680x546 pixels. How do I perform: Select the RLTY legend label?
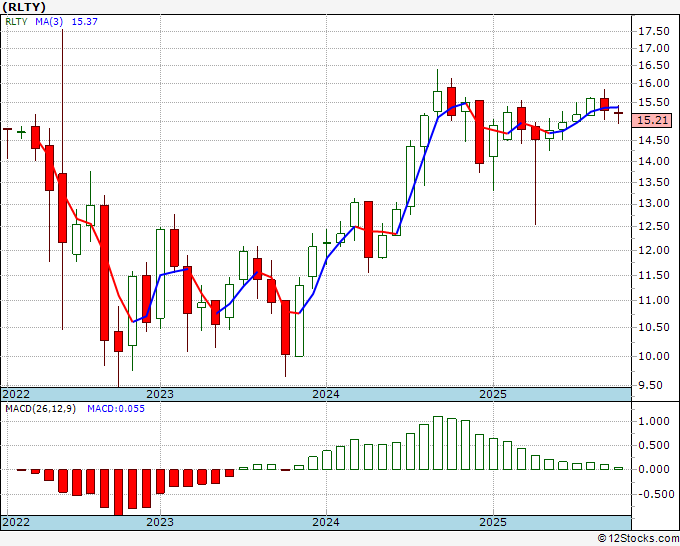pos(16,22)
